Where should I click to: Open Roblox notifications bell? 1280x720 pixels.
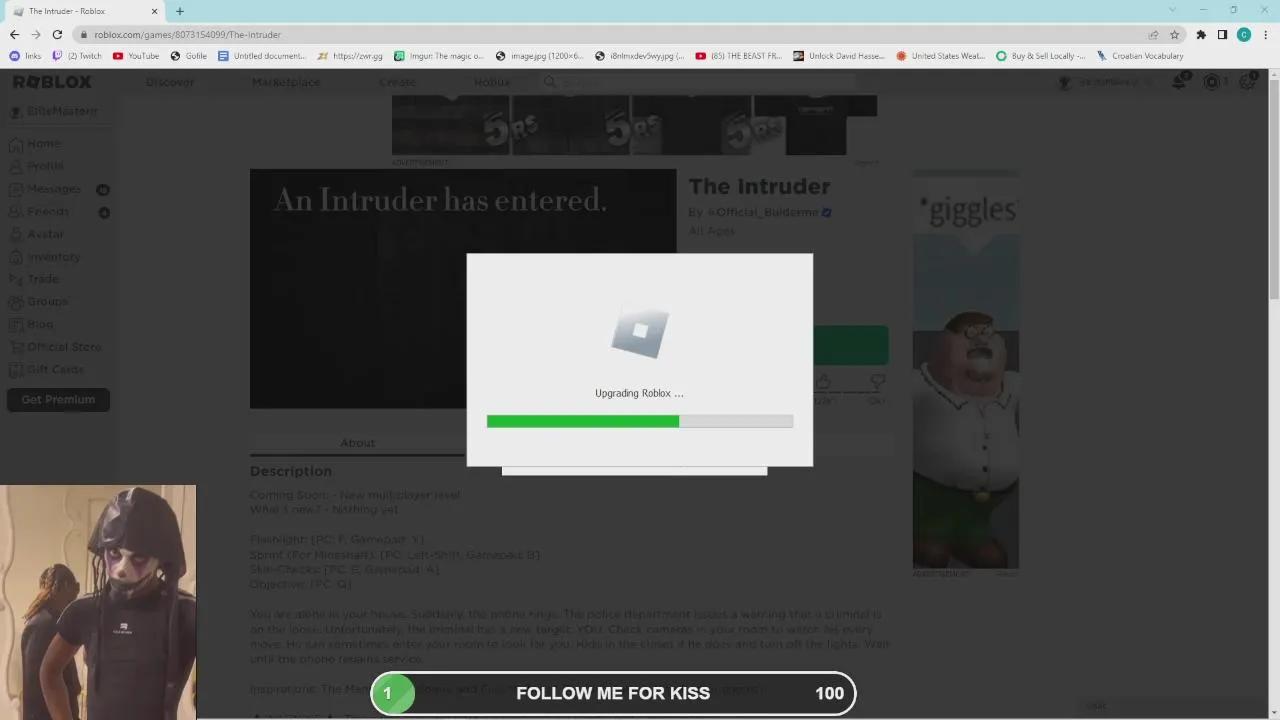[x=1180, y=82]
